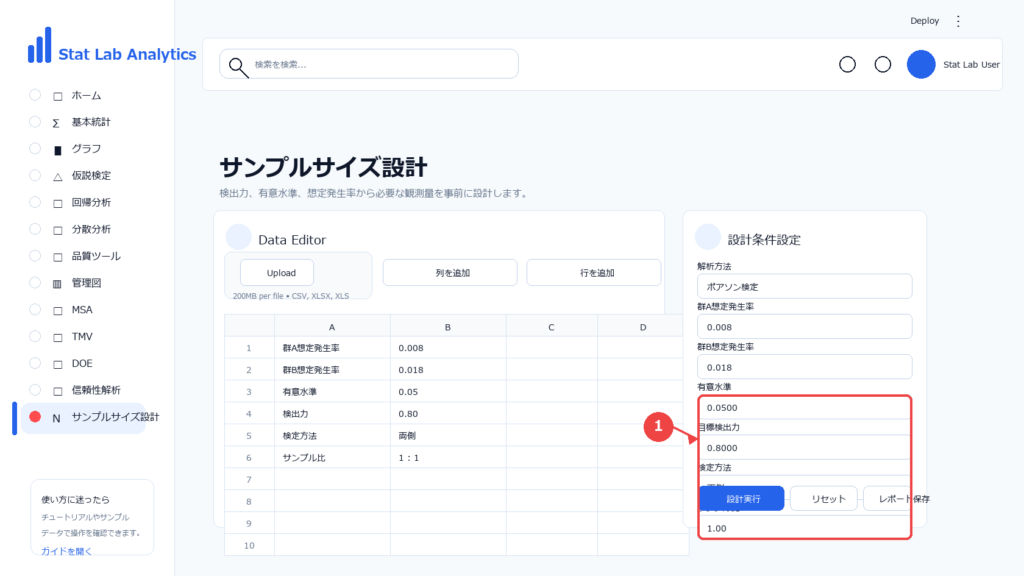This screenshot has height=576, width=1024.
Task: Click the TMV square icon
Action: [x=57, y=337]
